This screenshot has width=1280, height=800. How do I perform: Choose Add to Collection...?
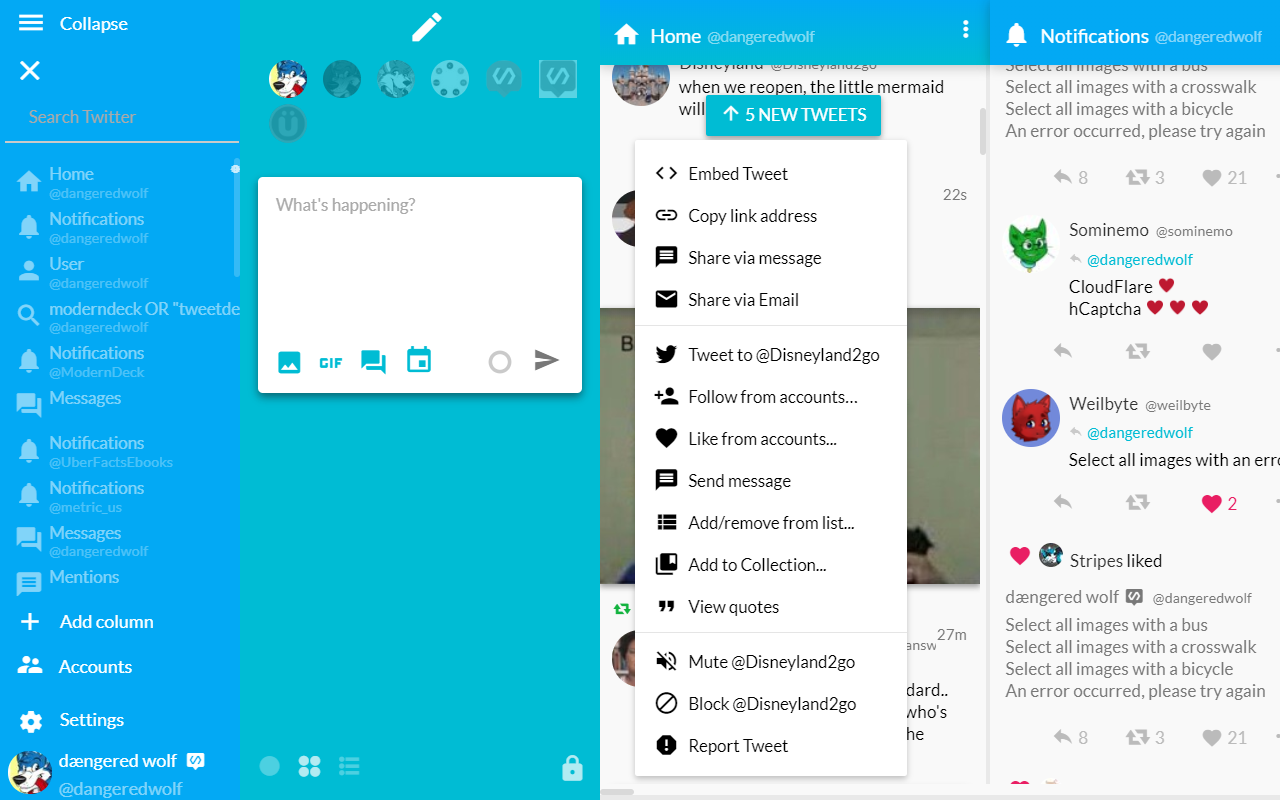771,565
